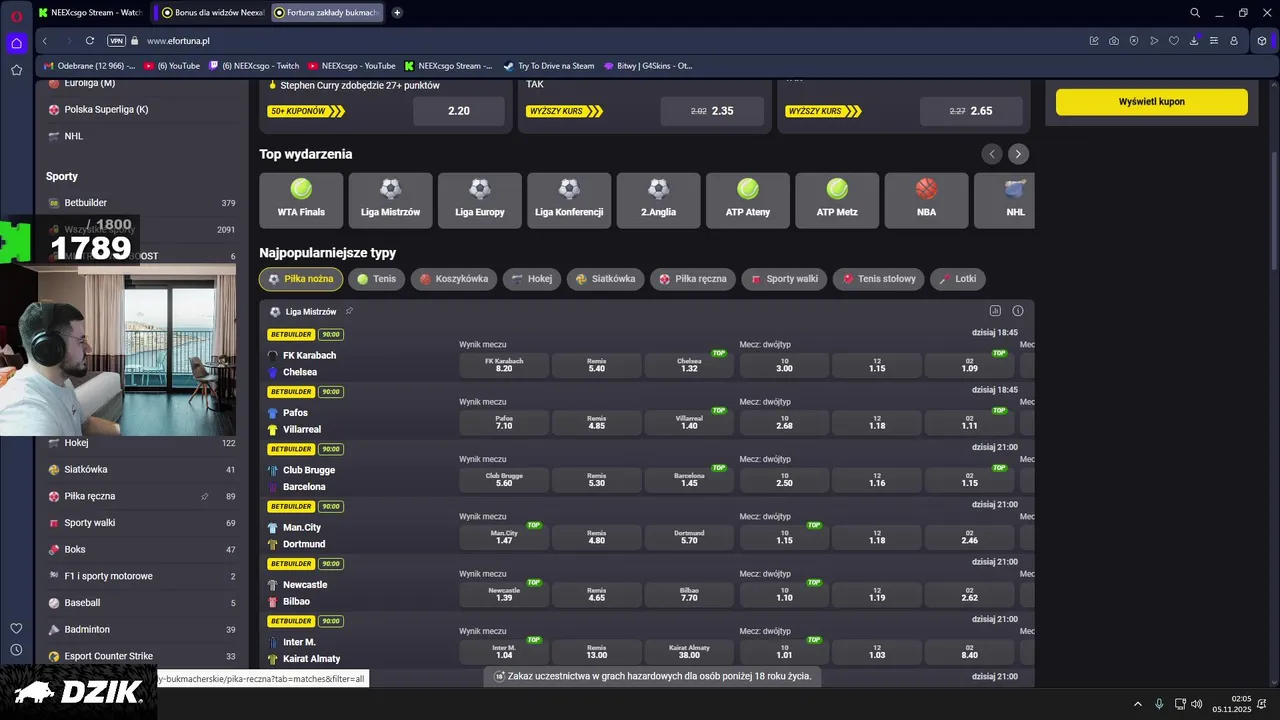Screen dimensions: 1280x720
Task: Switch to NEEXcsgo Stream tab
Action: pos(90,13)
